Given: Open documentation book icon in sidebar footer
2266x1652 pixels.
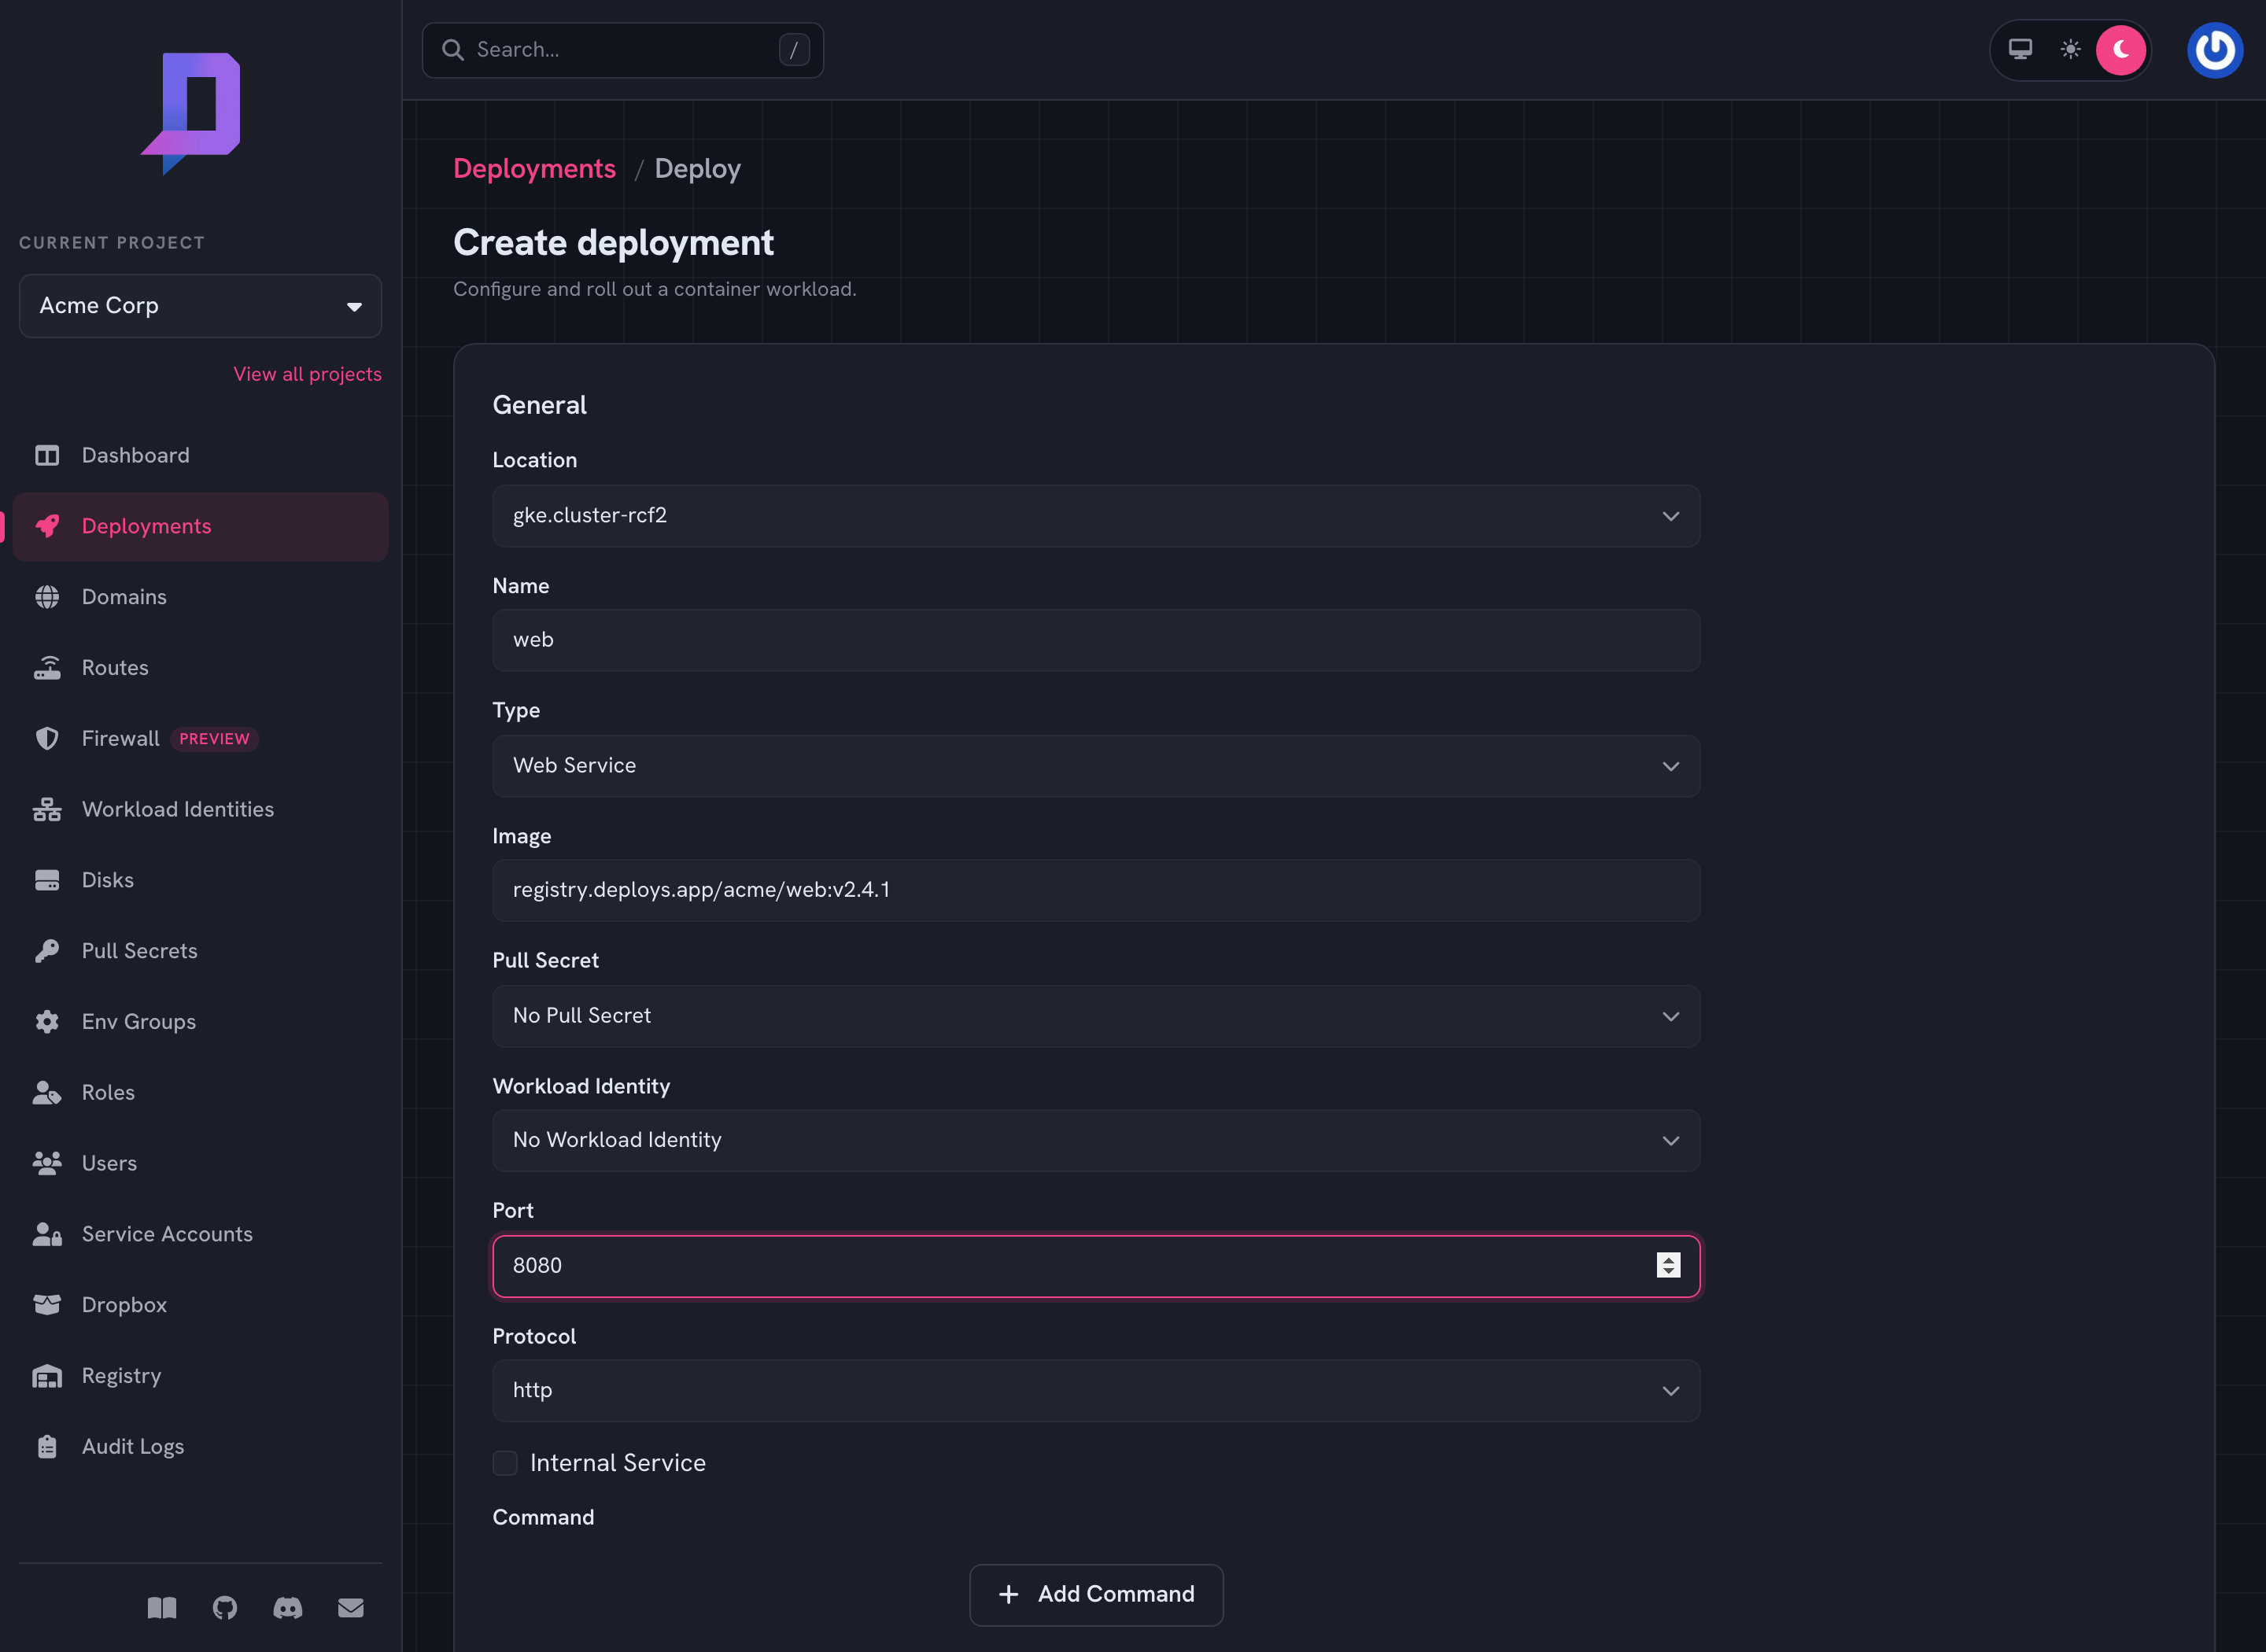Looking at the screenshot, I should [162, 1608].
